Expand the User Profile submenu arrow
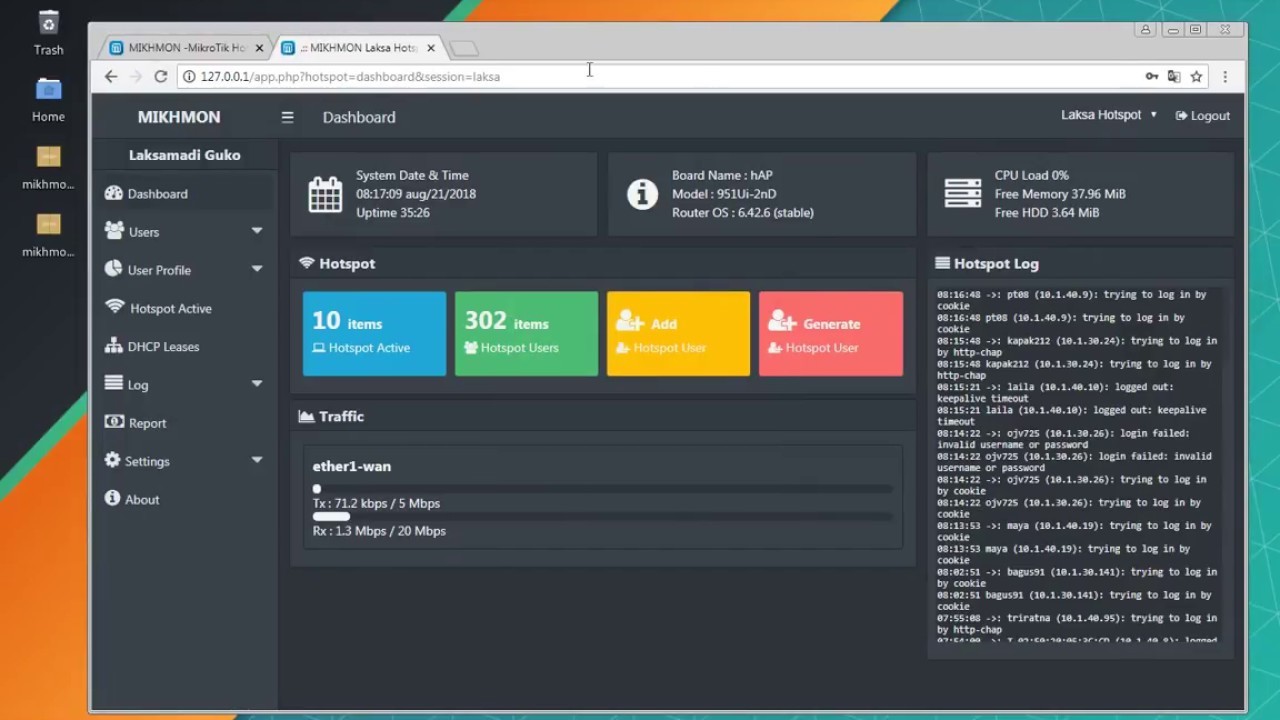The width and height of the screenshot is (1280, 720). [x=257, y=269]
